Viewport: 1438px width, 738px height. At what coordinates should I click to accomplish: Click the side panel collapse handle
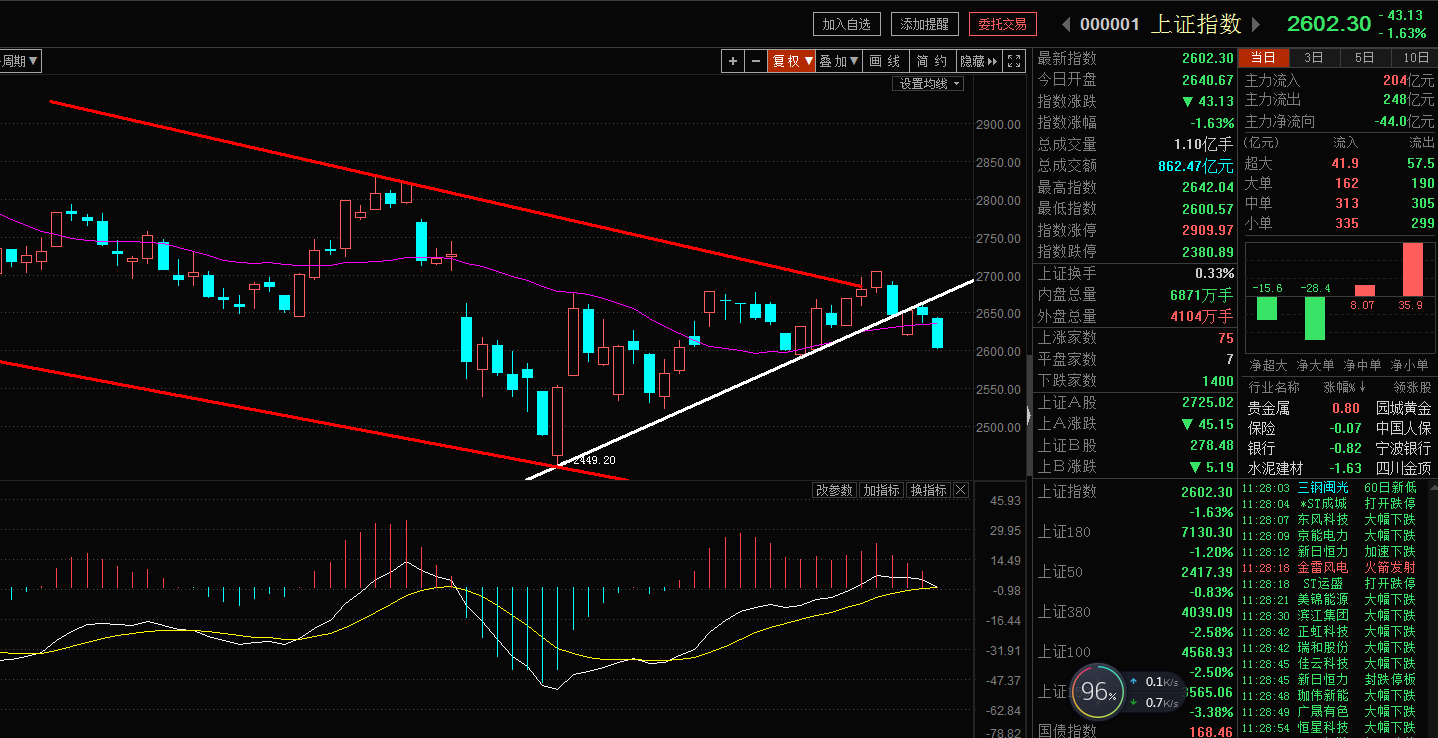tap(1028, 414)
